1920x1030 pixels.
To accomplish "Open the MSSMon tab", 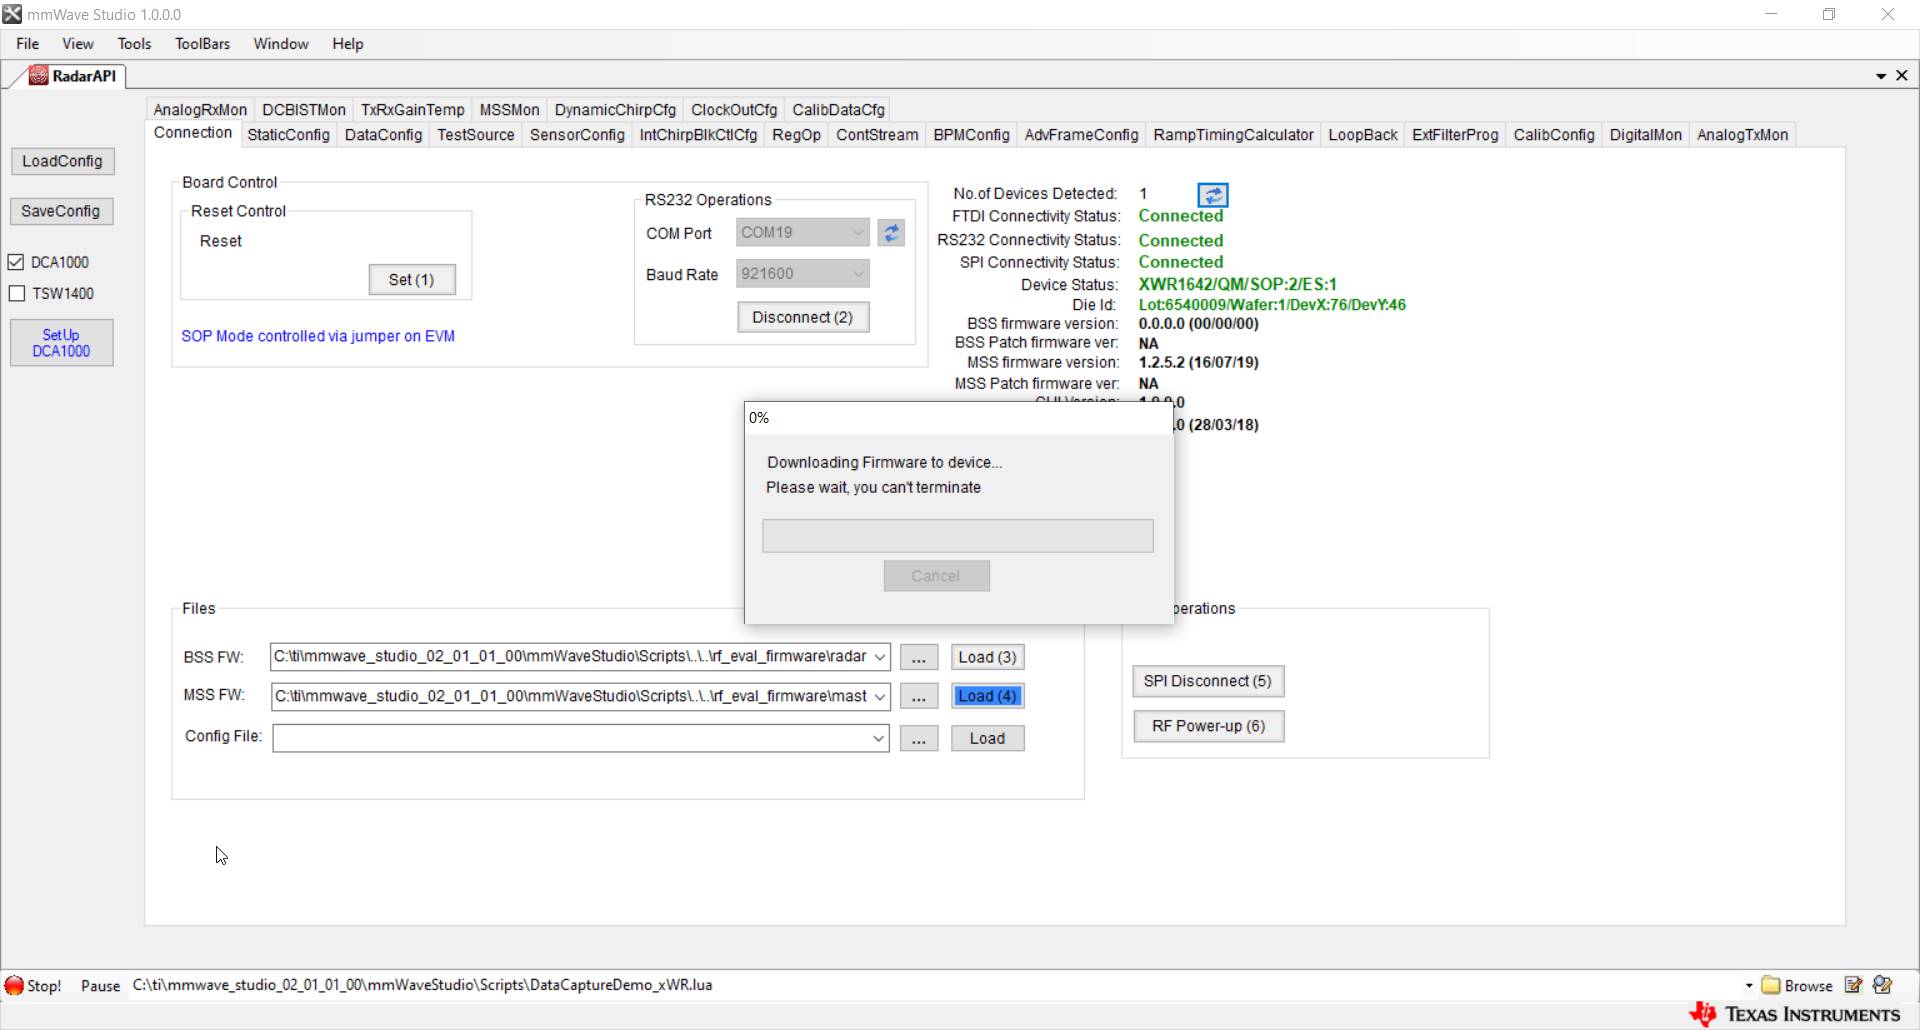I will pyautogui.click(x=509, y=110).
